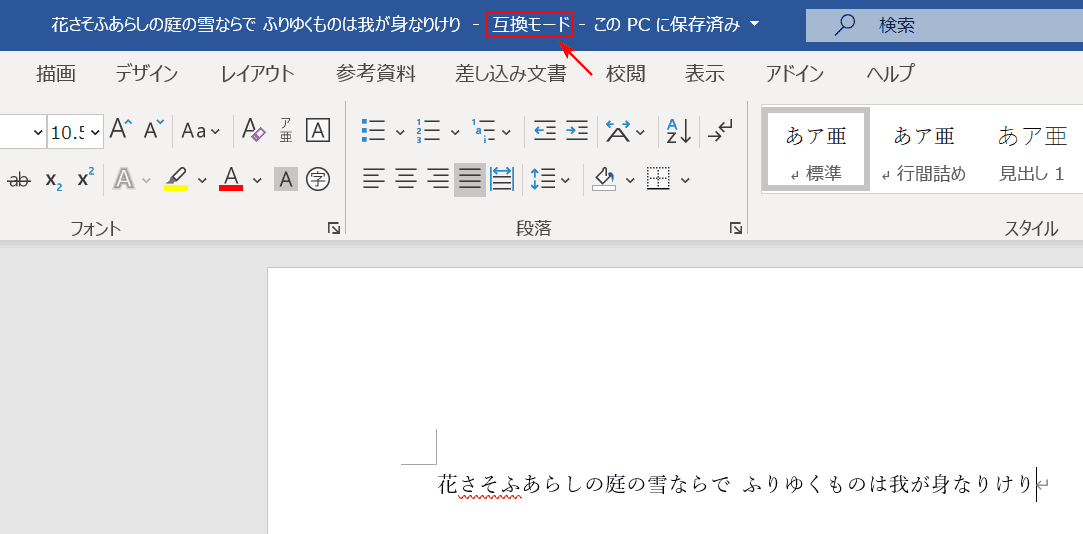The image size is (1083, 534).
Task: Open the Asian layout character scaling tool
Action: 618,130
